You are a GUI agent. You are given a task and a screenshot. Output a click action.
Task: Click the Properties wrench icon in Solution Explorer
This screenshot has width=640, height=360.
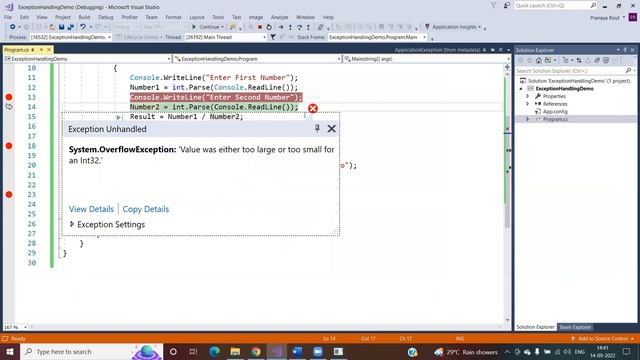tap(538, 96)
